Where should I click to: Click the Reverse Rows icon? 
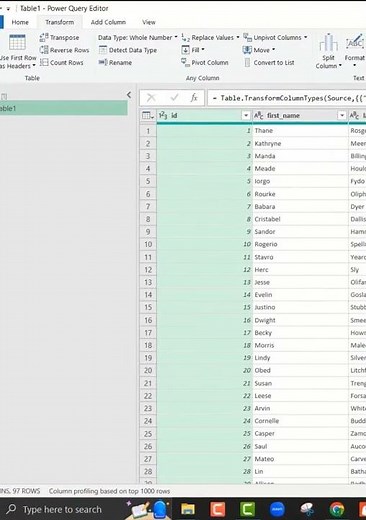pos(44,50)
